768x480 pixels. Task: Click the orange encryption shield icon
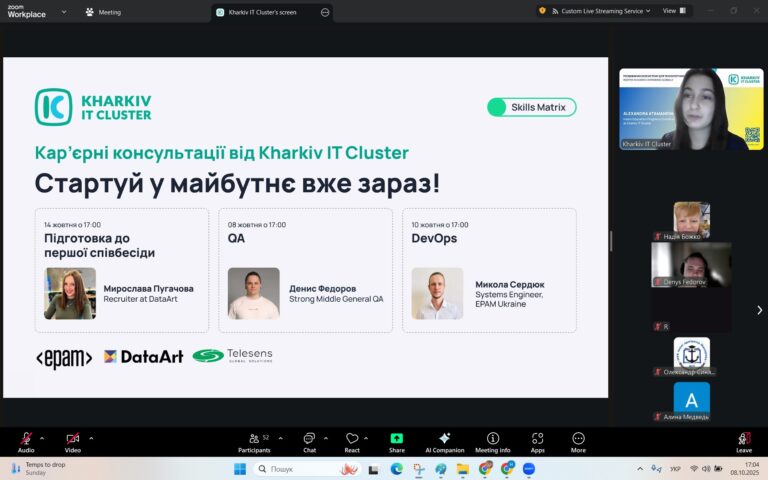tap(542, 10)
